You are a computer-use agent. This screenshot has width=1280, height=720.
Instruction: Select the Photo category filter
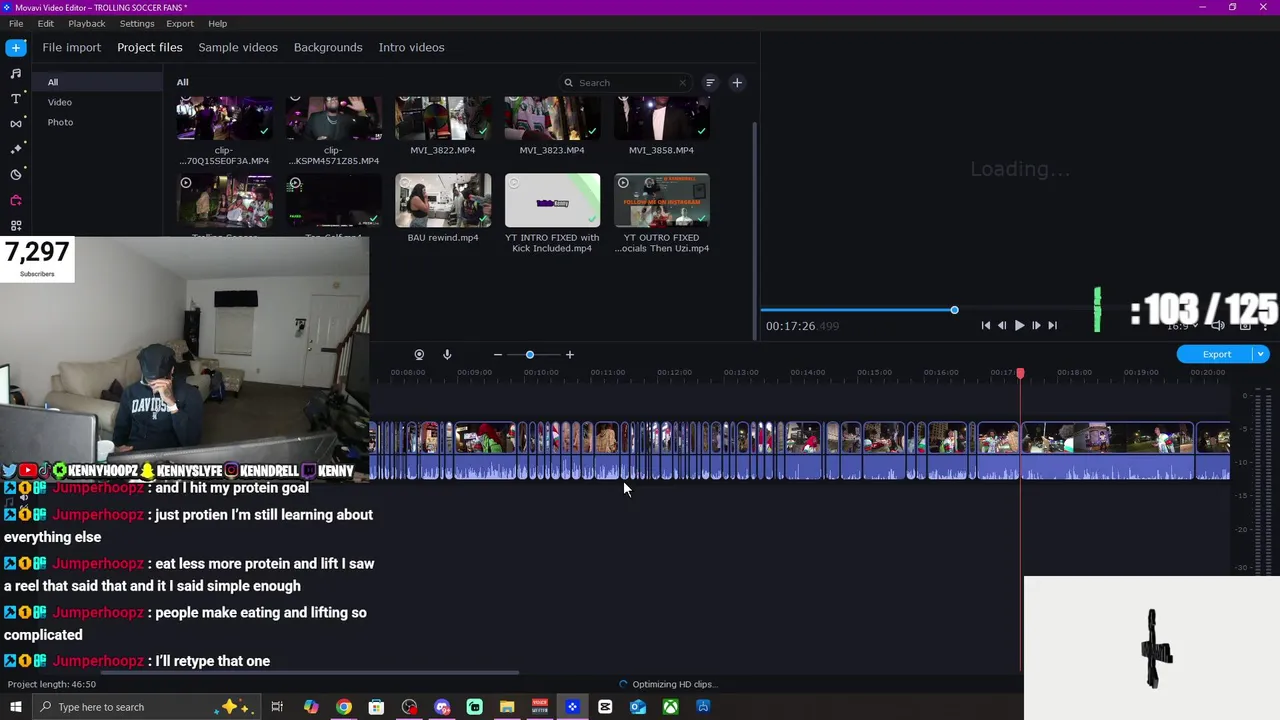[x=60, y=122]
